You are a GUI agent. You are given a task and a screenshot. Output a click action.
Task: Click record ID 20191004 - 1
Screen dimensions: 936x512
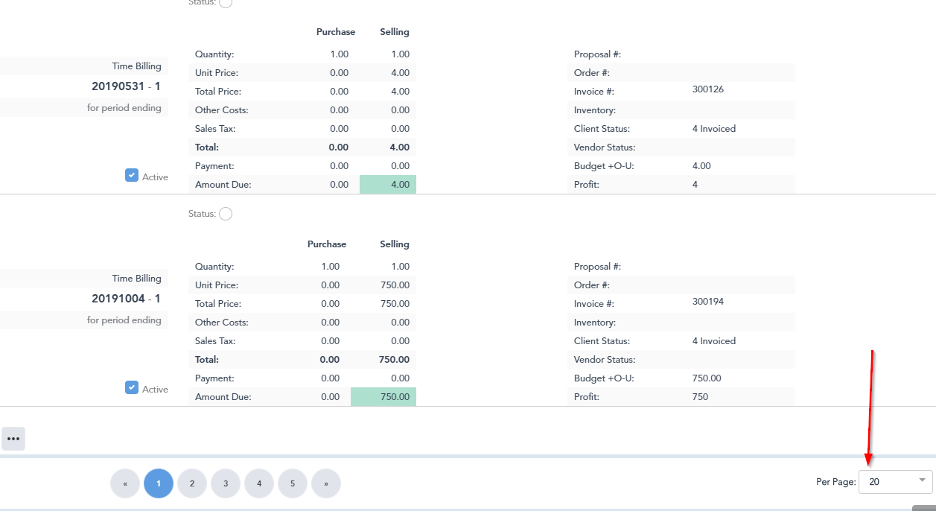point(126,298)
